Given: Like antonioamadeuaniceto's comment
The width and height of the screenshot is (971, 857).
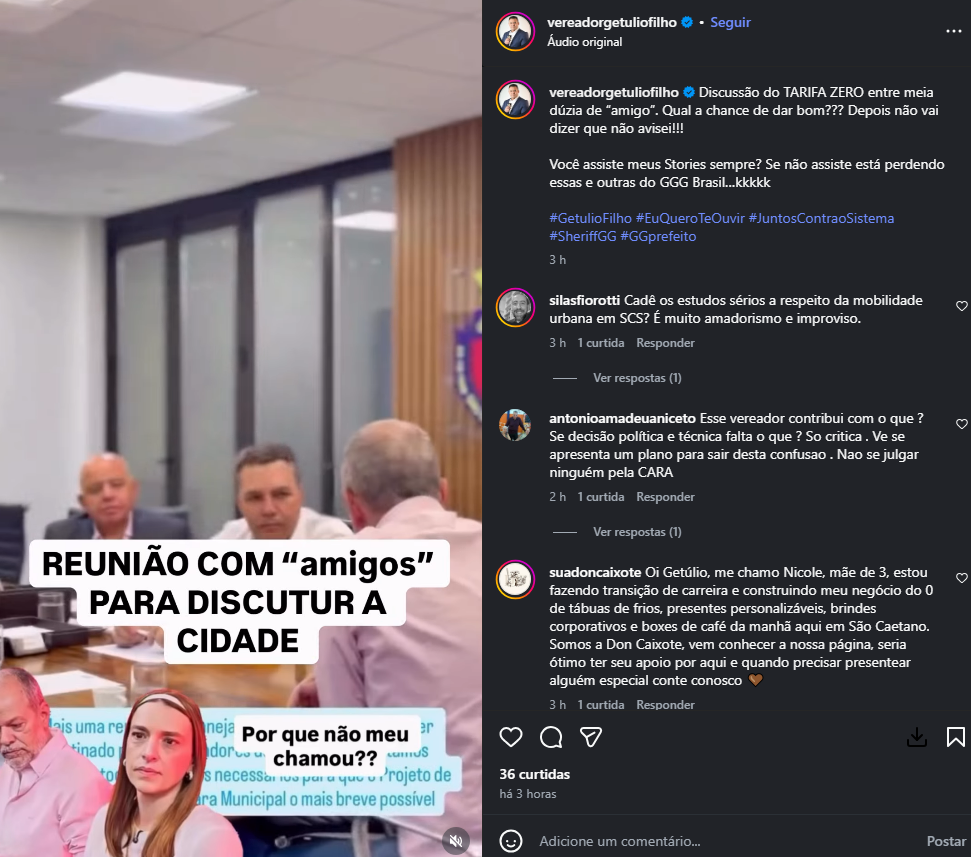Looking at the screenshot, I should (x=961, y=424).
